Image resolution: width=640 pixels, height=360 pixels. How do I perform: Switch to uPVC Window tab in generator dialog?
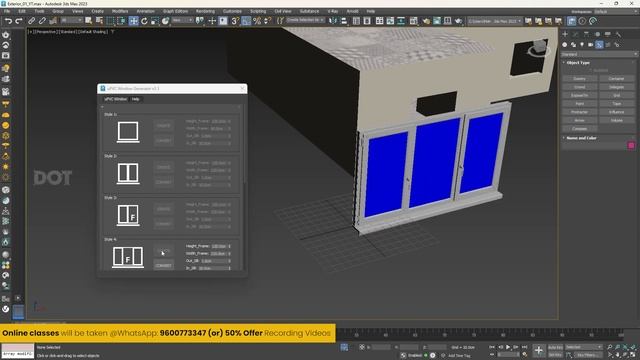click(116, 99)
